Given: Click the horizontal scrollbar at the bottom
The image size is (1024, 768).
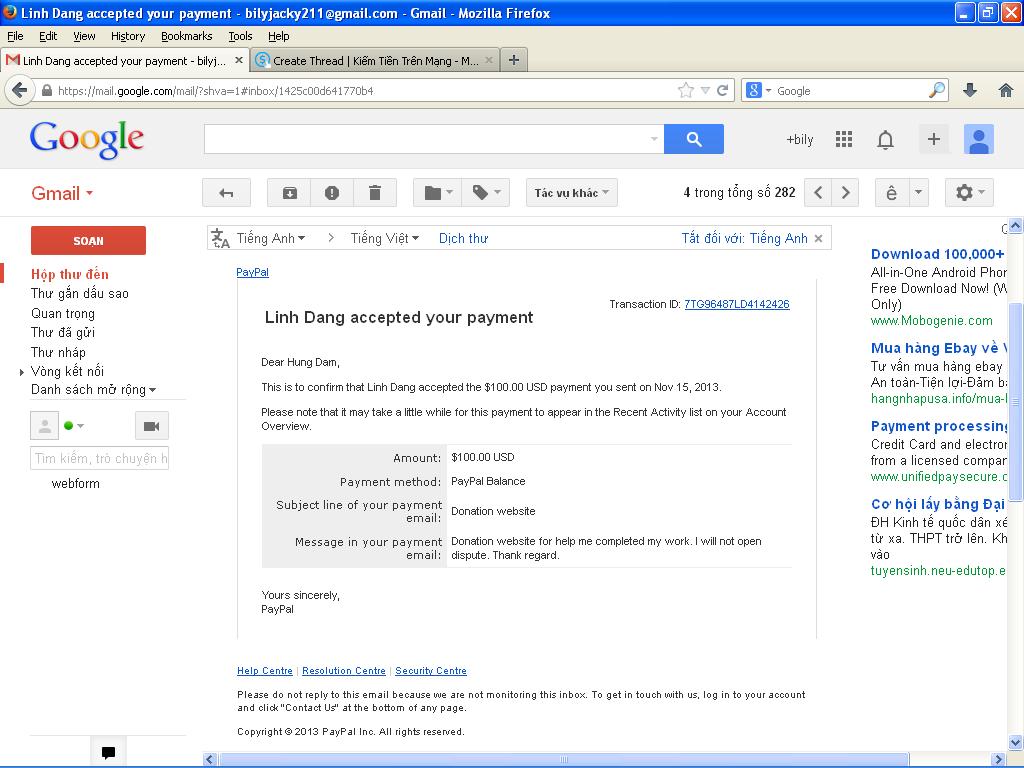Looking at the screenshot, I should (564, 760).
